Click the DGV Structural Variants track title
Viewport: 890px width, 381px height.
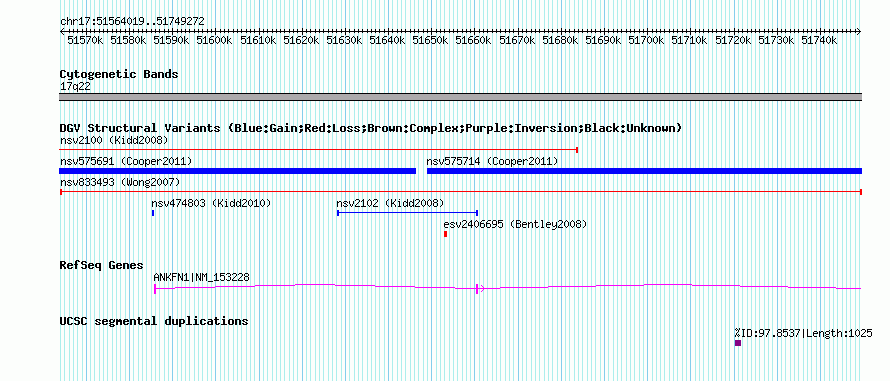pyautogui.click(x=371, y=128)
